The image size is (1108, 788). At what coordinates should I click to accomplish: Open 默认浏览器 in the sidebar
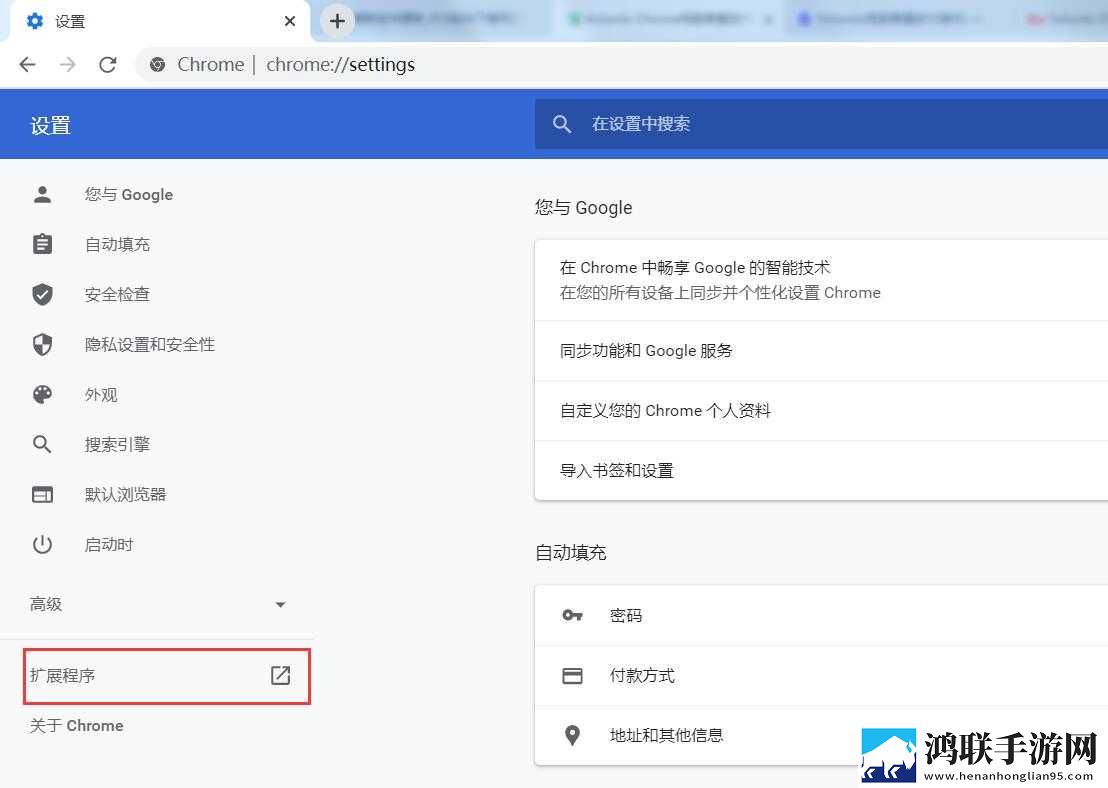125,495
